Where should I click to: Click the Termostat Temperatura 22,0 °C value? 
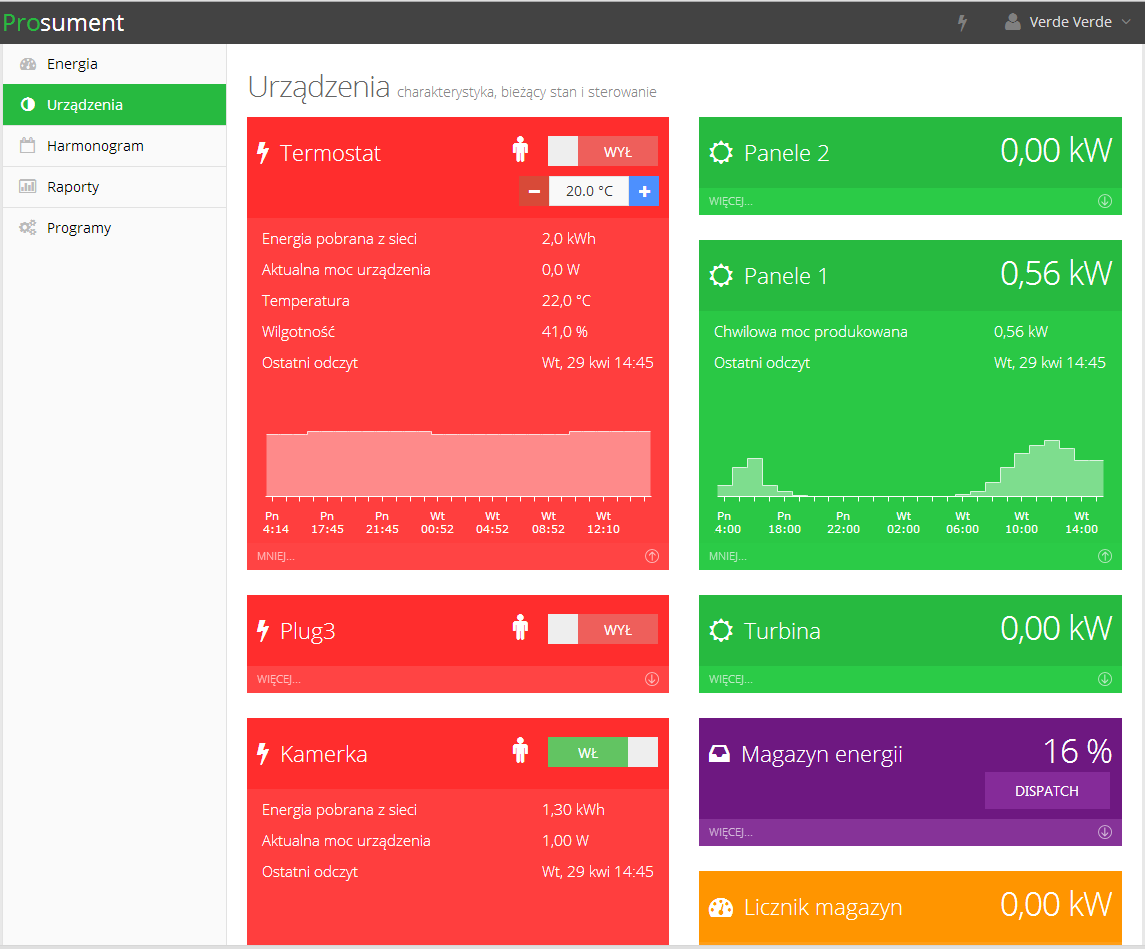click(x=566, y=301)
